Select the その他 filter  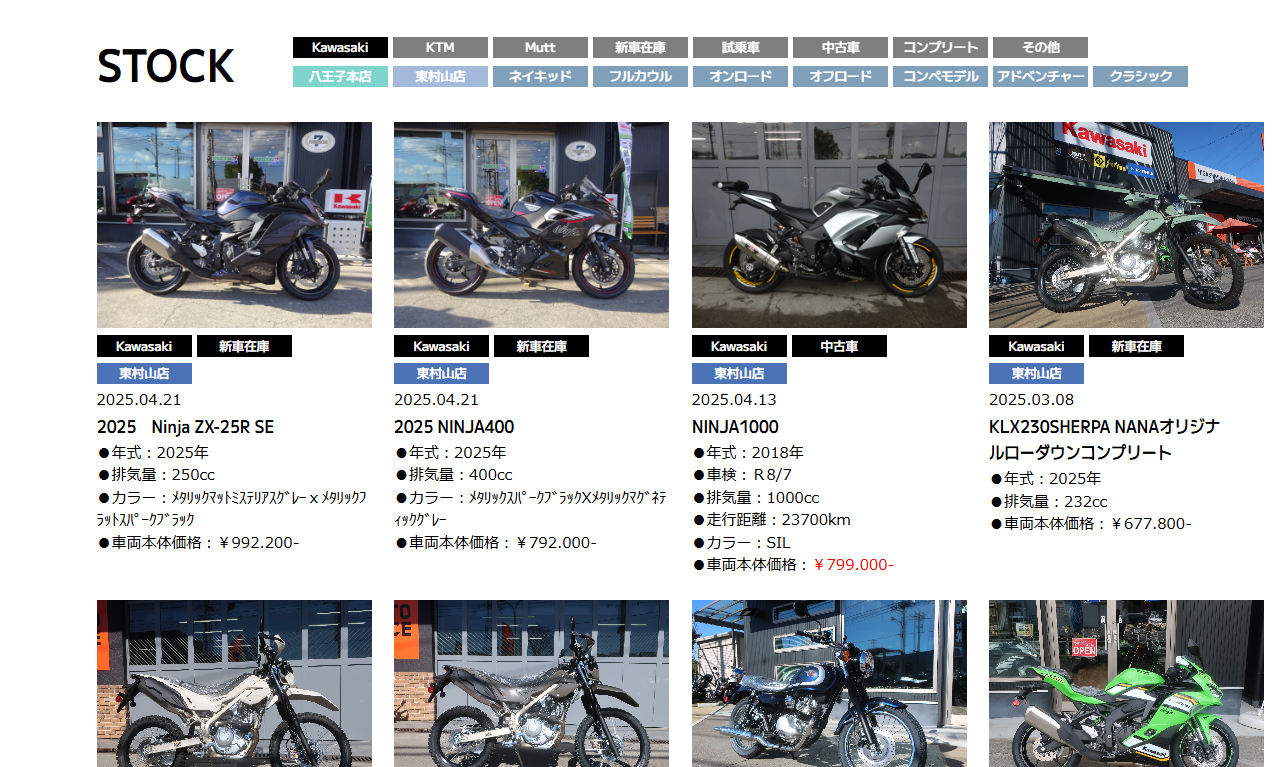click(1040, 48)
